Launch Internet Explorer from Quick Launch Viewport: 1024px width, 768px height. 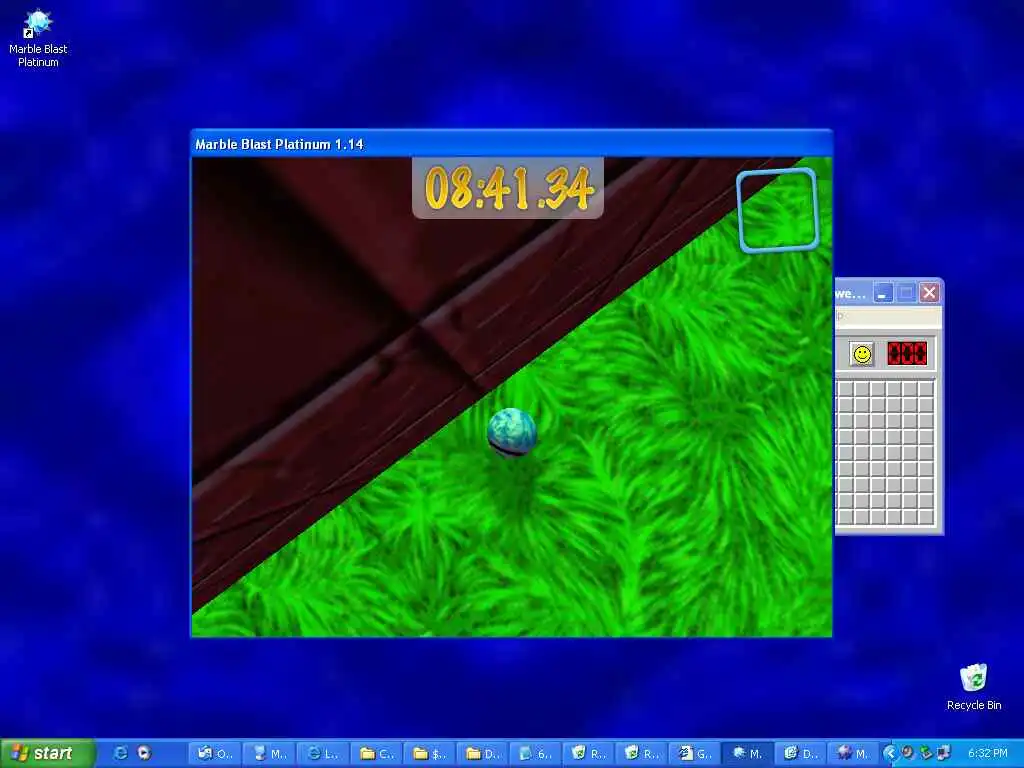(x=120, y=753)
